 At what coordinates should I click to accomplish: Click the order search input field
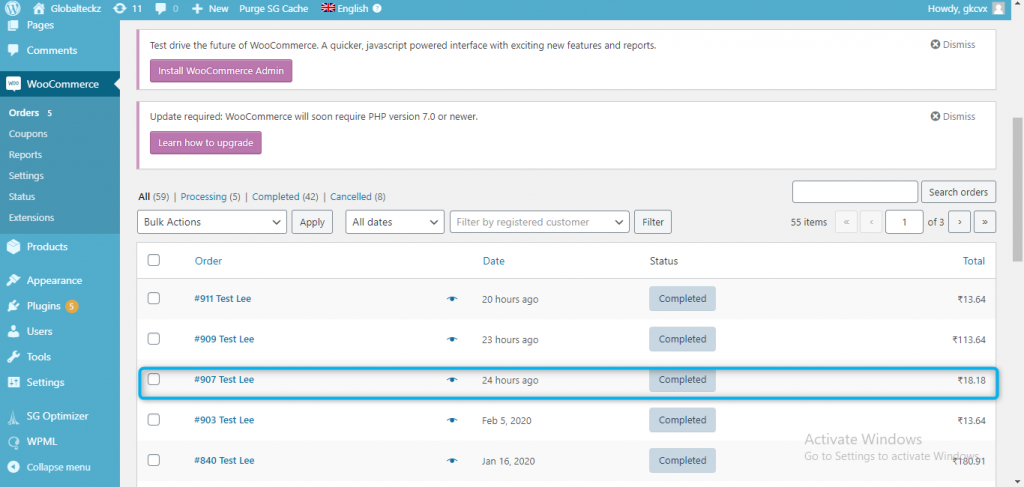(x=855, y=192)
